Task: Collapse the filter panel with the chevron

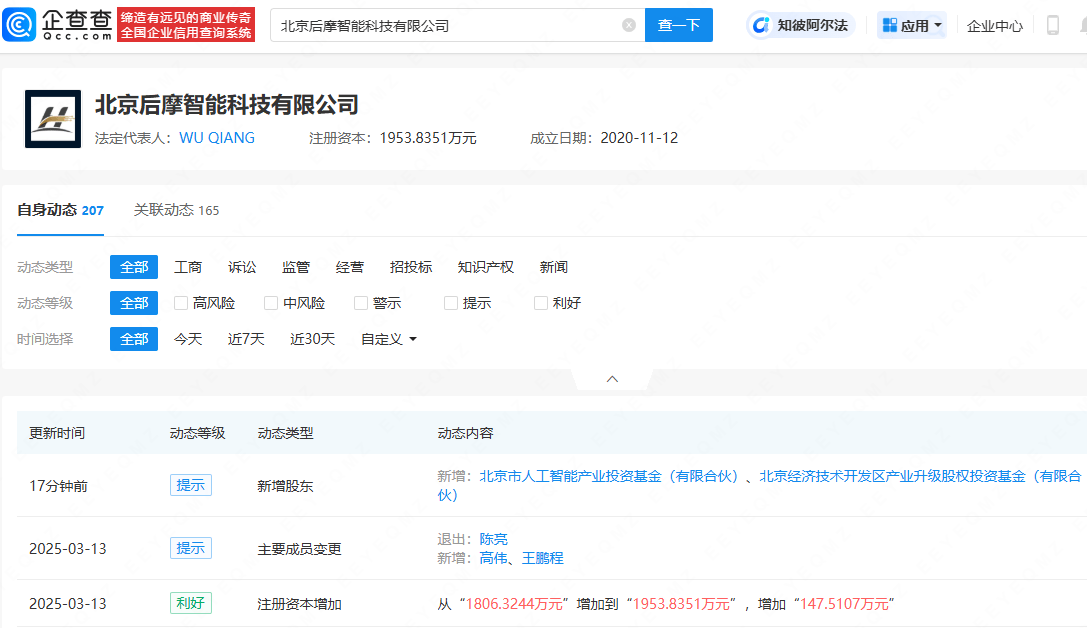Action: pyautogui.click(x=612, y=379)
